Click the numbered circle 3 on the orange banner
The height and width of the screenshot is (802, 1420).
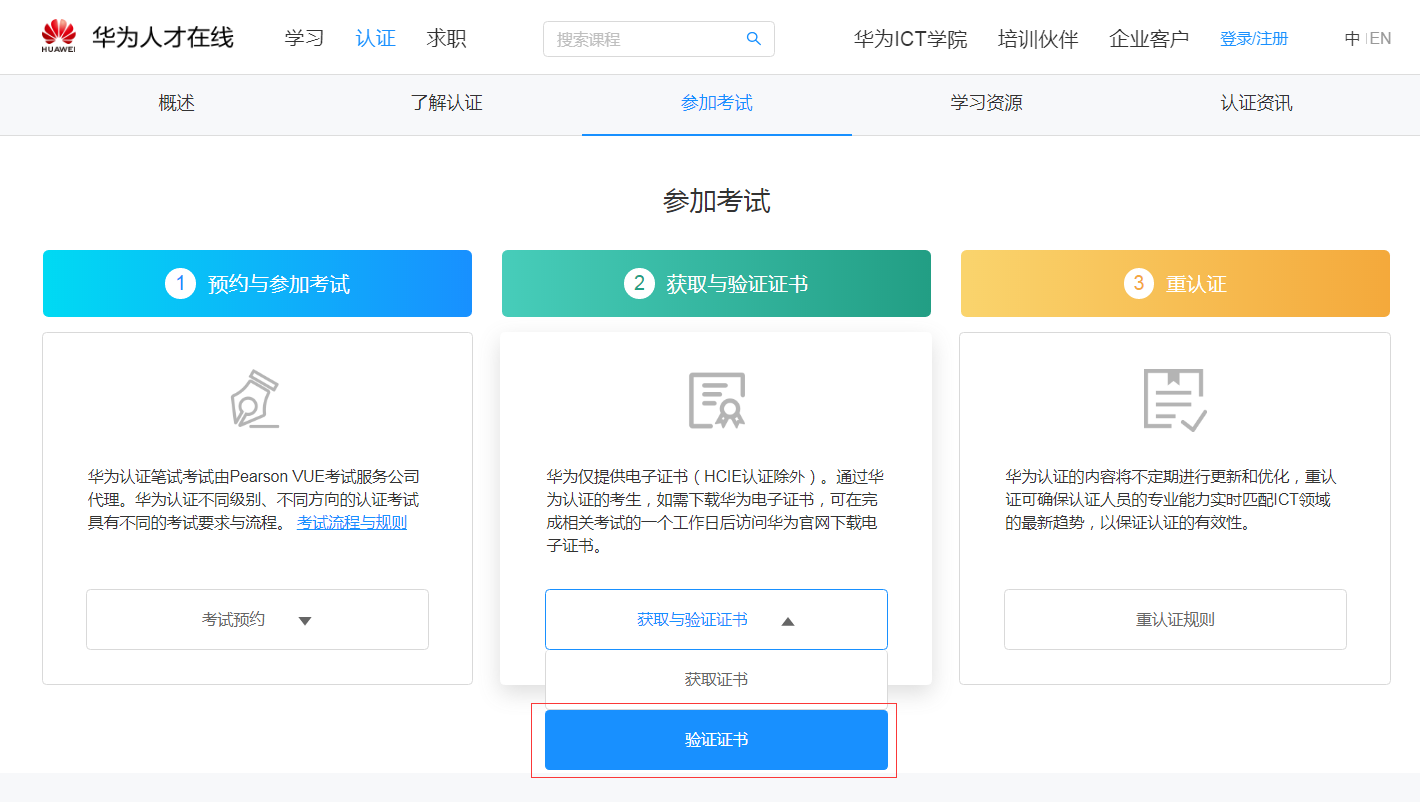[1138, 283]
